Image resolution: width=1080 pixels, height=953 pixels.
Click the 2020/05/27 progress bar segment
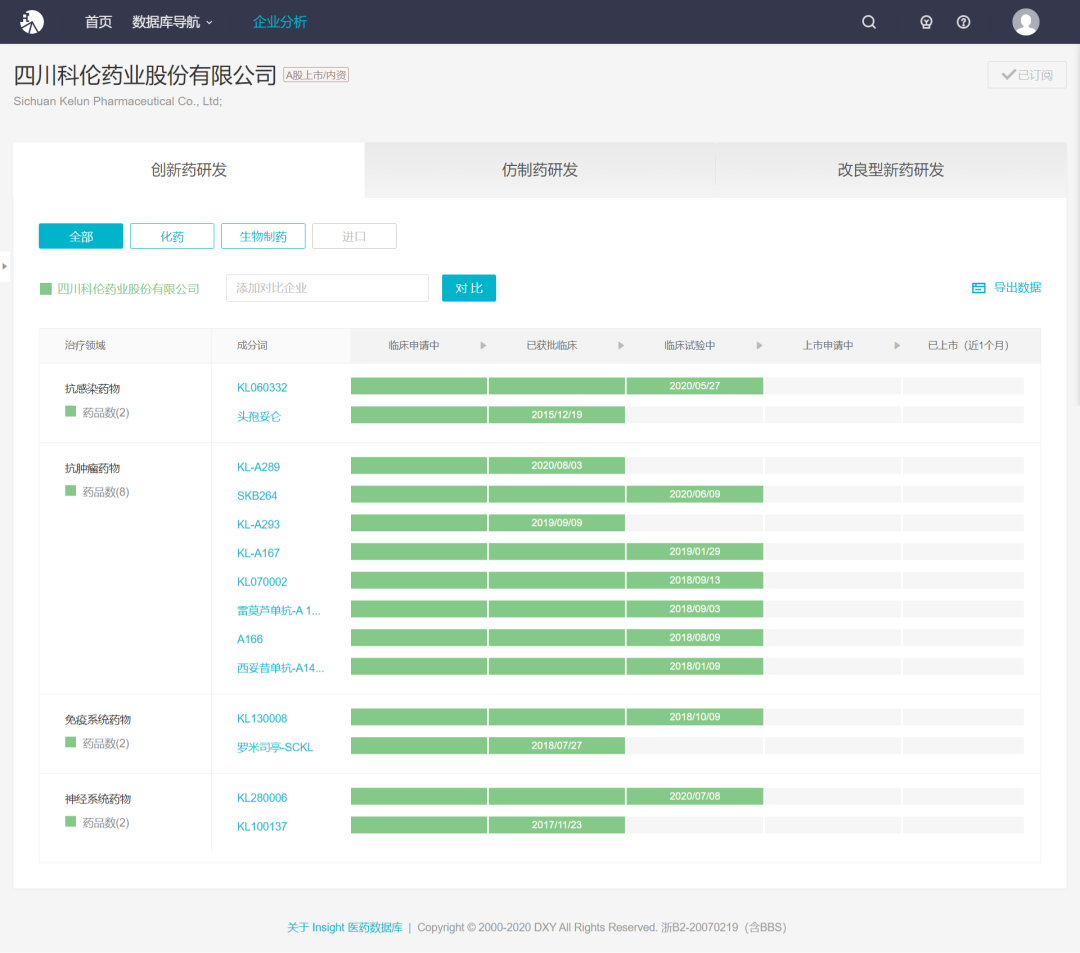pyautogui.click(x=694, y=386)
